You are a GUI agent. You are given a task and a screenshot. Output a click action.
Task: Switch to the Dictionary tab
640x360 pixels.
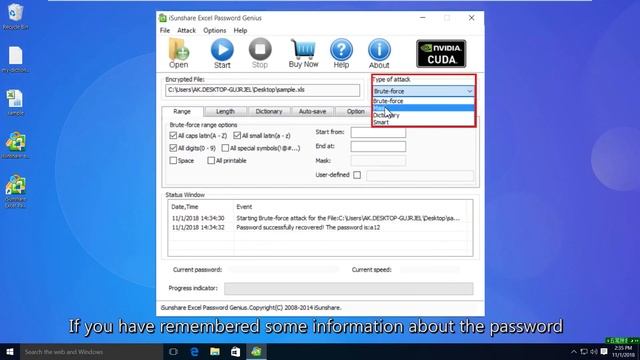tap(269, 111)
